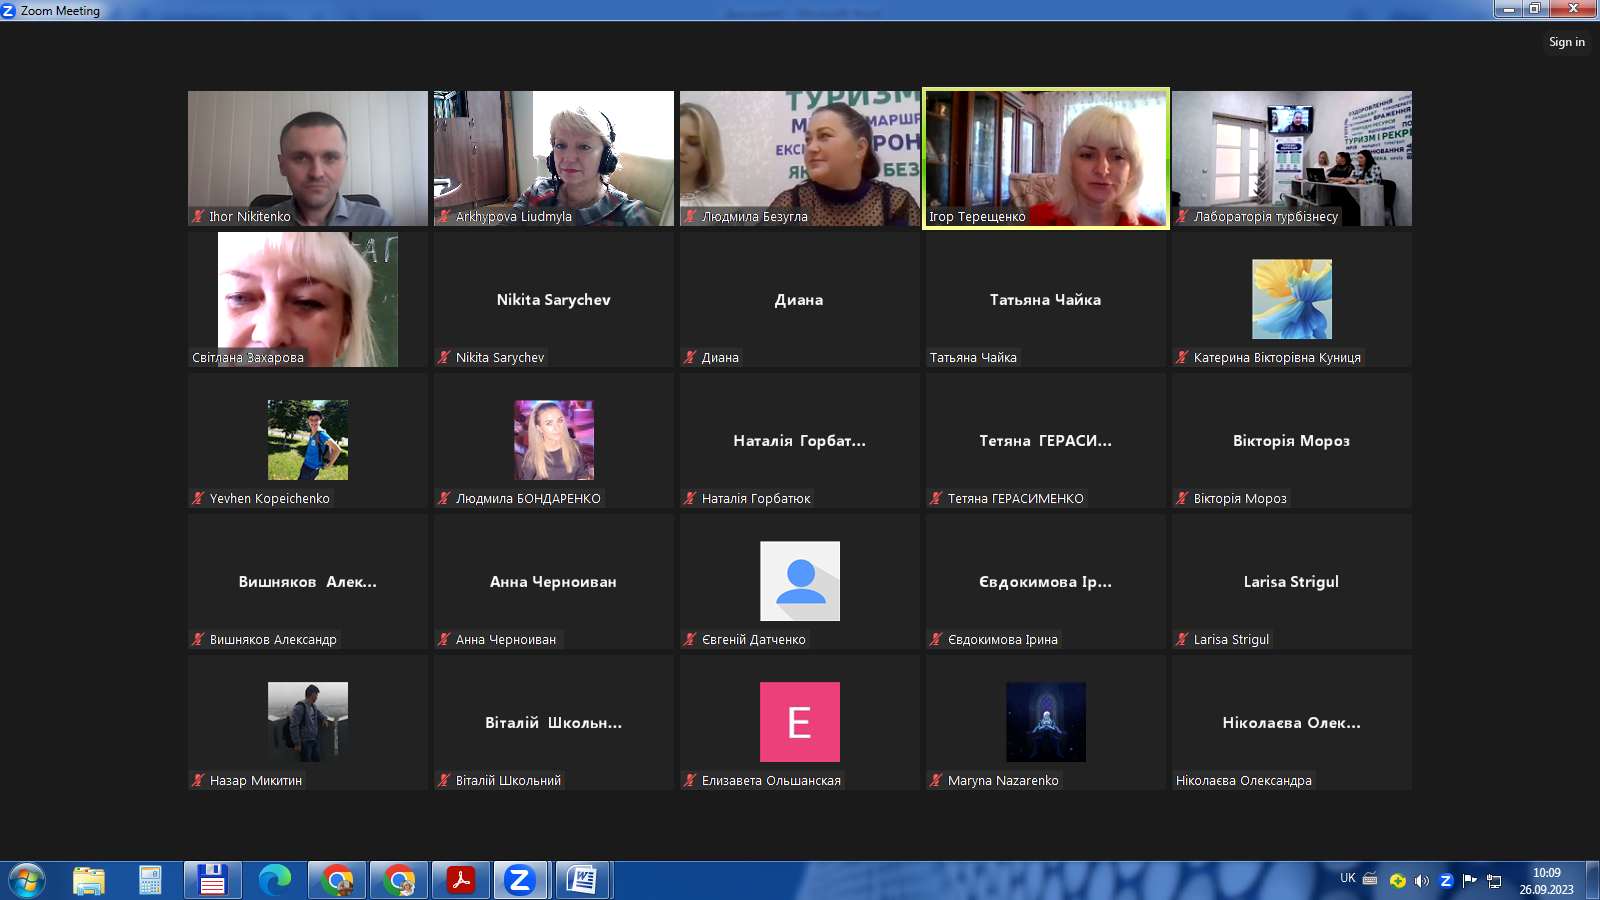Click Катерина Вікторівна Куниця's blue flower avatar
Screen dimensions: 1600x900
1291,299
